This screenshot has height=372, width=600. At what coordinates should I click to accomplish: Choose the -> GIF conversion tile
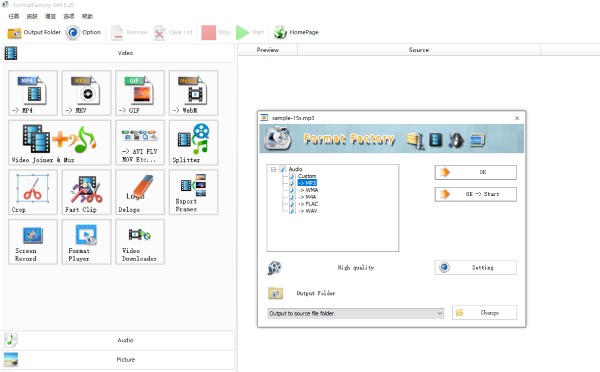140,93
